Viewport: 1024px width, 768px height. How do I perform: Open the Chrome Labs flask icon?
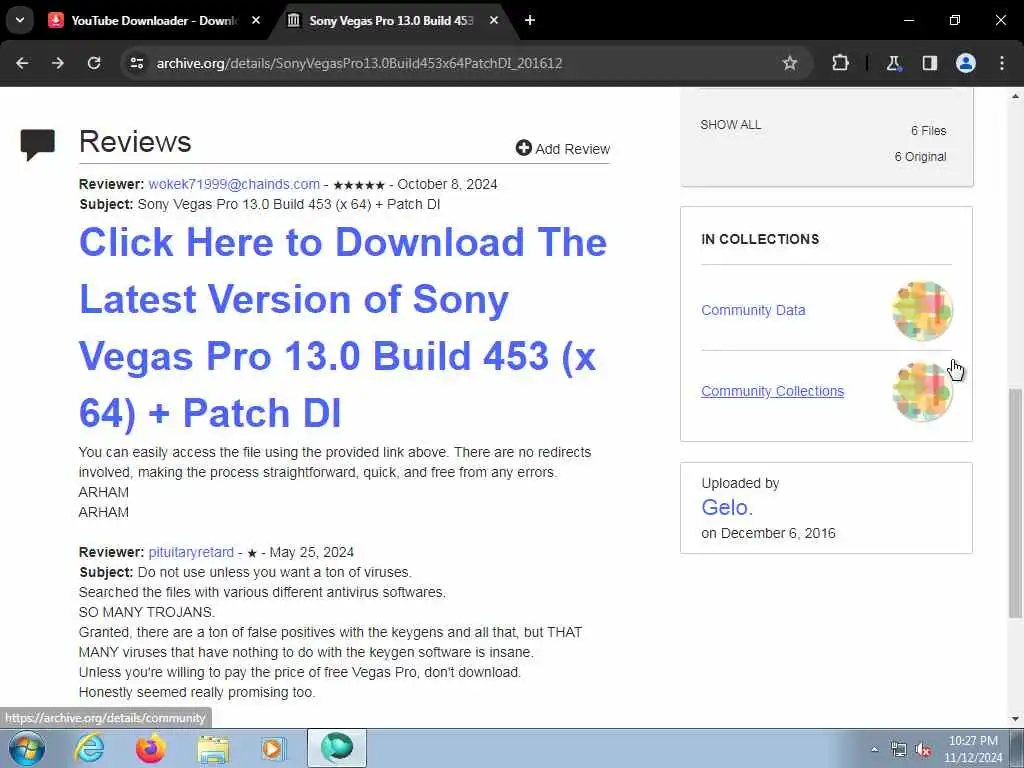coord(893,63)
